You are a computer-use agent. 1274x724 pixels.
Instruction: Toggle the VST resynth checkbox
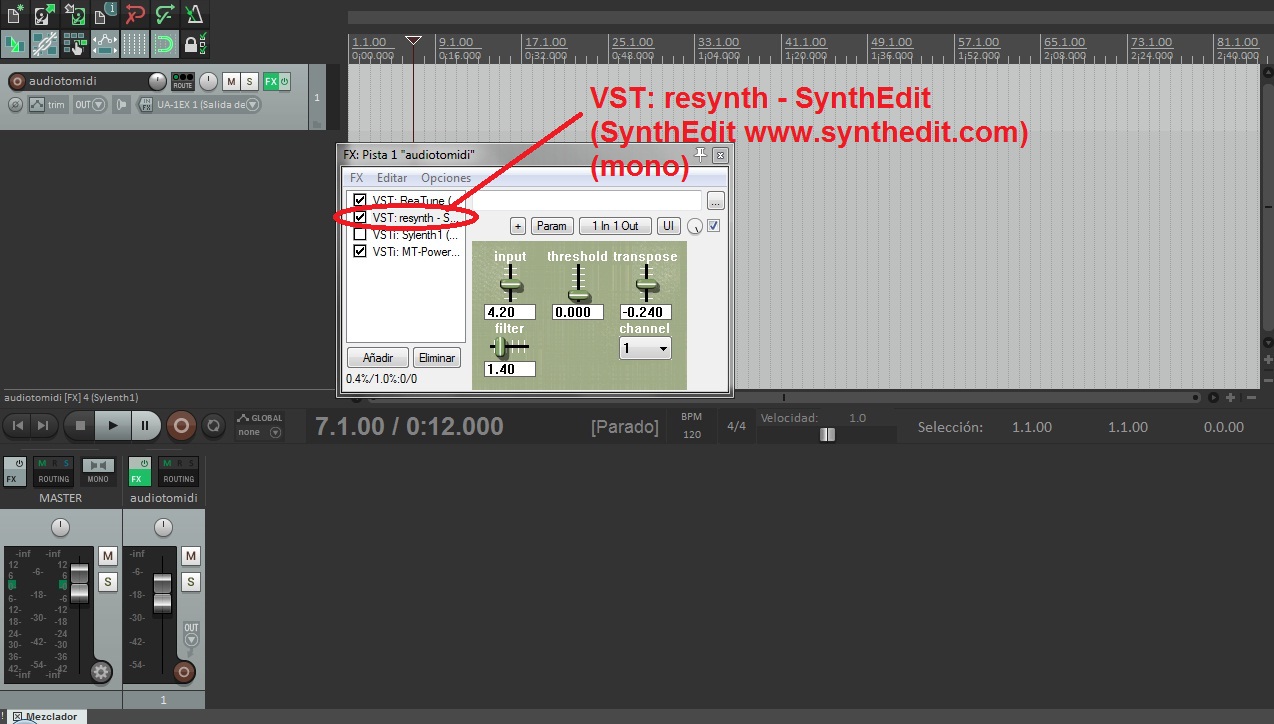coord(360,217)
